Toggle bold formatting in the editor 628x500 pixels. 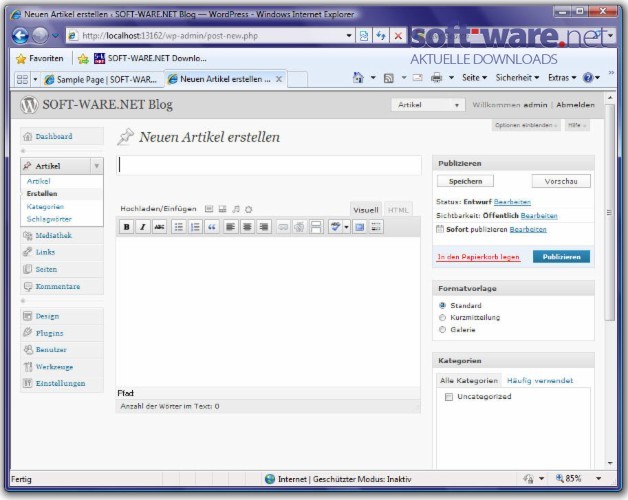point(127,227)
